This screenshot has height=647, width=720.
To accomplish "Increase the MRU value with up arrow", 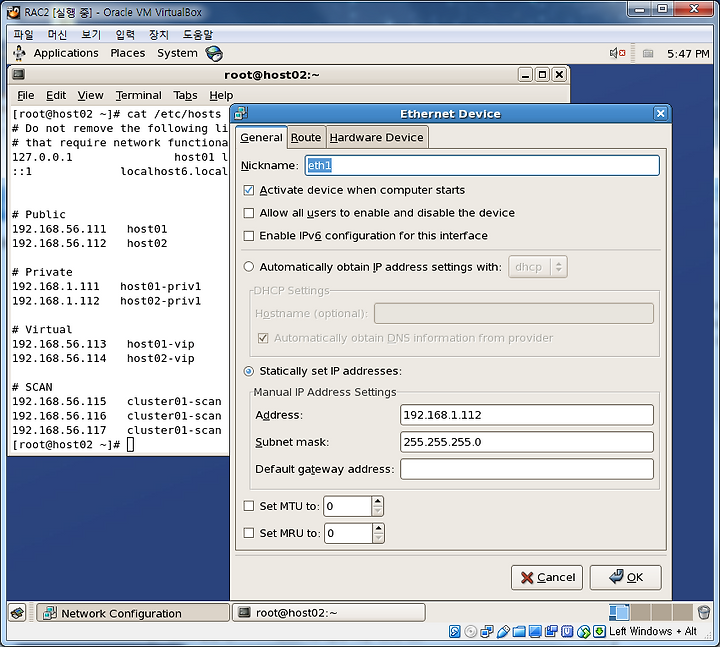I will click(x=378, y=528).
